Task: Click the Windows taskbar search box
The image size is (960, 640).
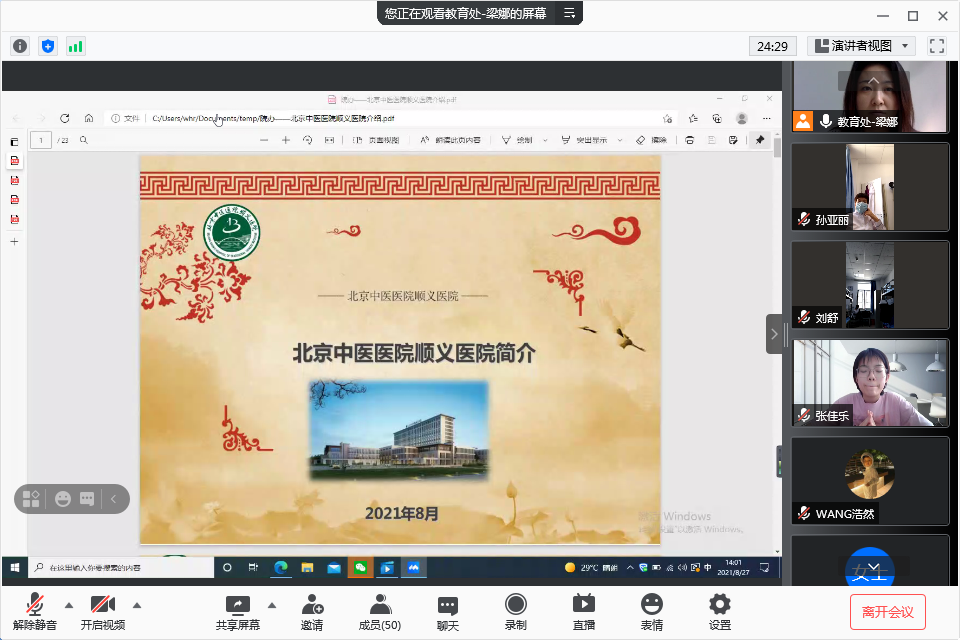Action: pos(121,568)
